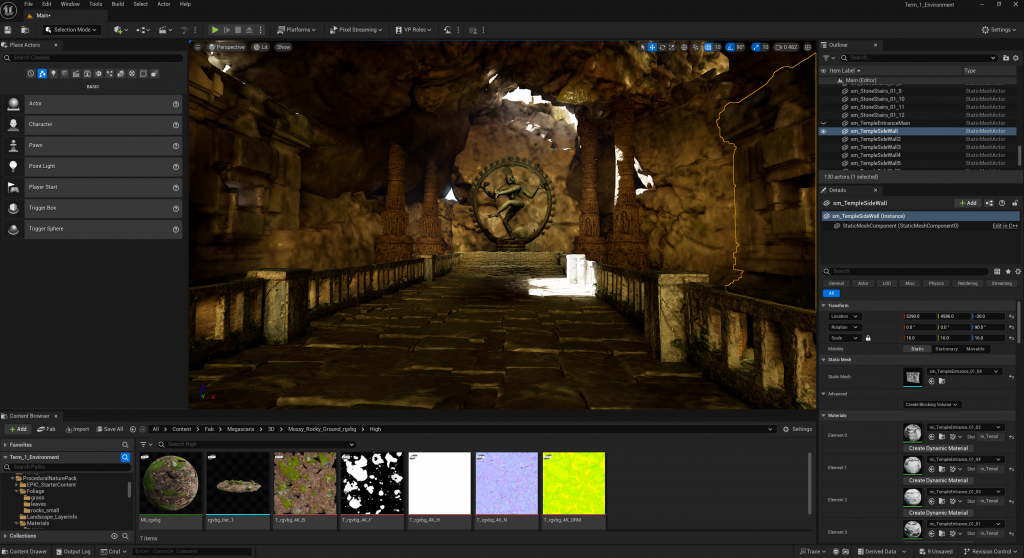Open the Window menu
Image resolution: width=1024 pixels, height=558 pixels.
(70, 4)
